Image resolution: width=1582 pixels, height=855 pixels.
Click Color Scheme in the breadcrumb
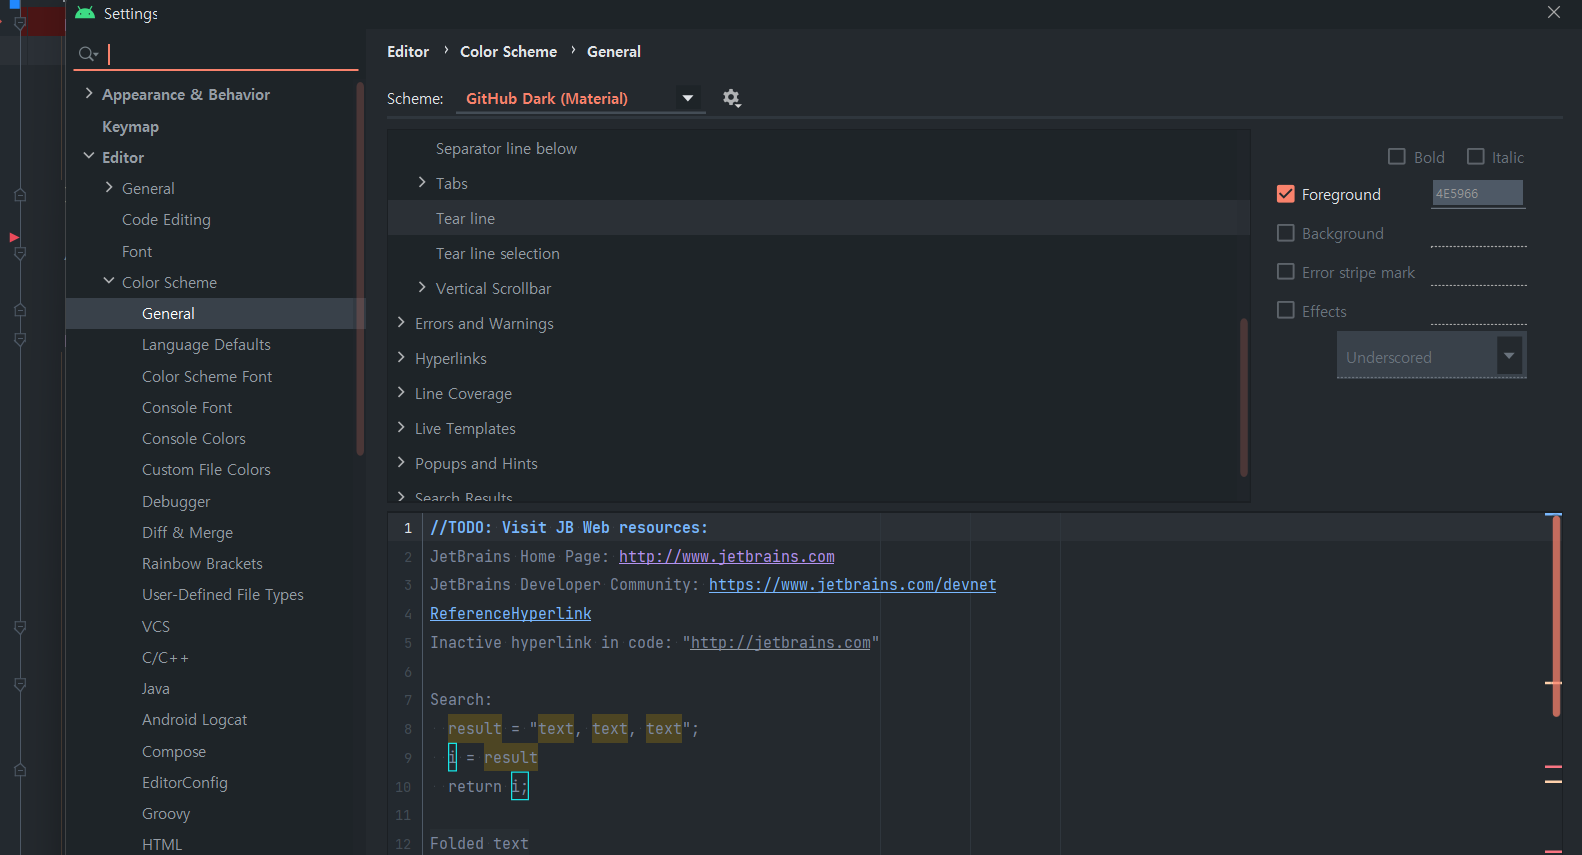coord(508,51)
